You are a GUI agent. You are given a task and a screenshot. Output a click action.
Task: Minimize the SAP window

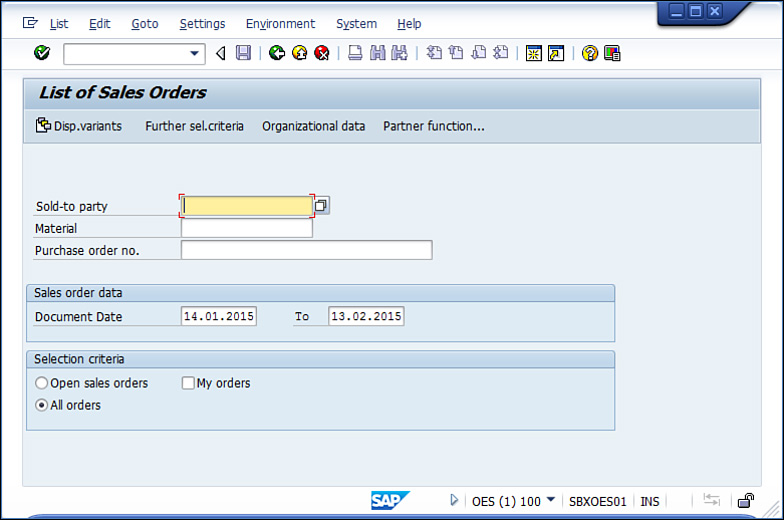click(676, 11)
